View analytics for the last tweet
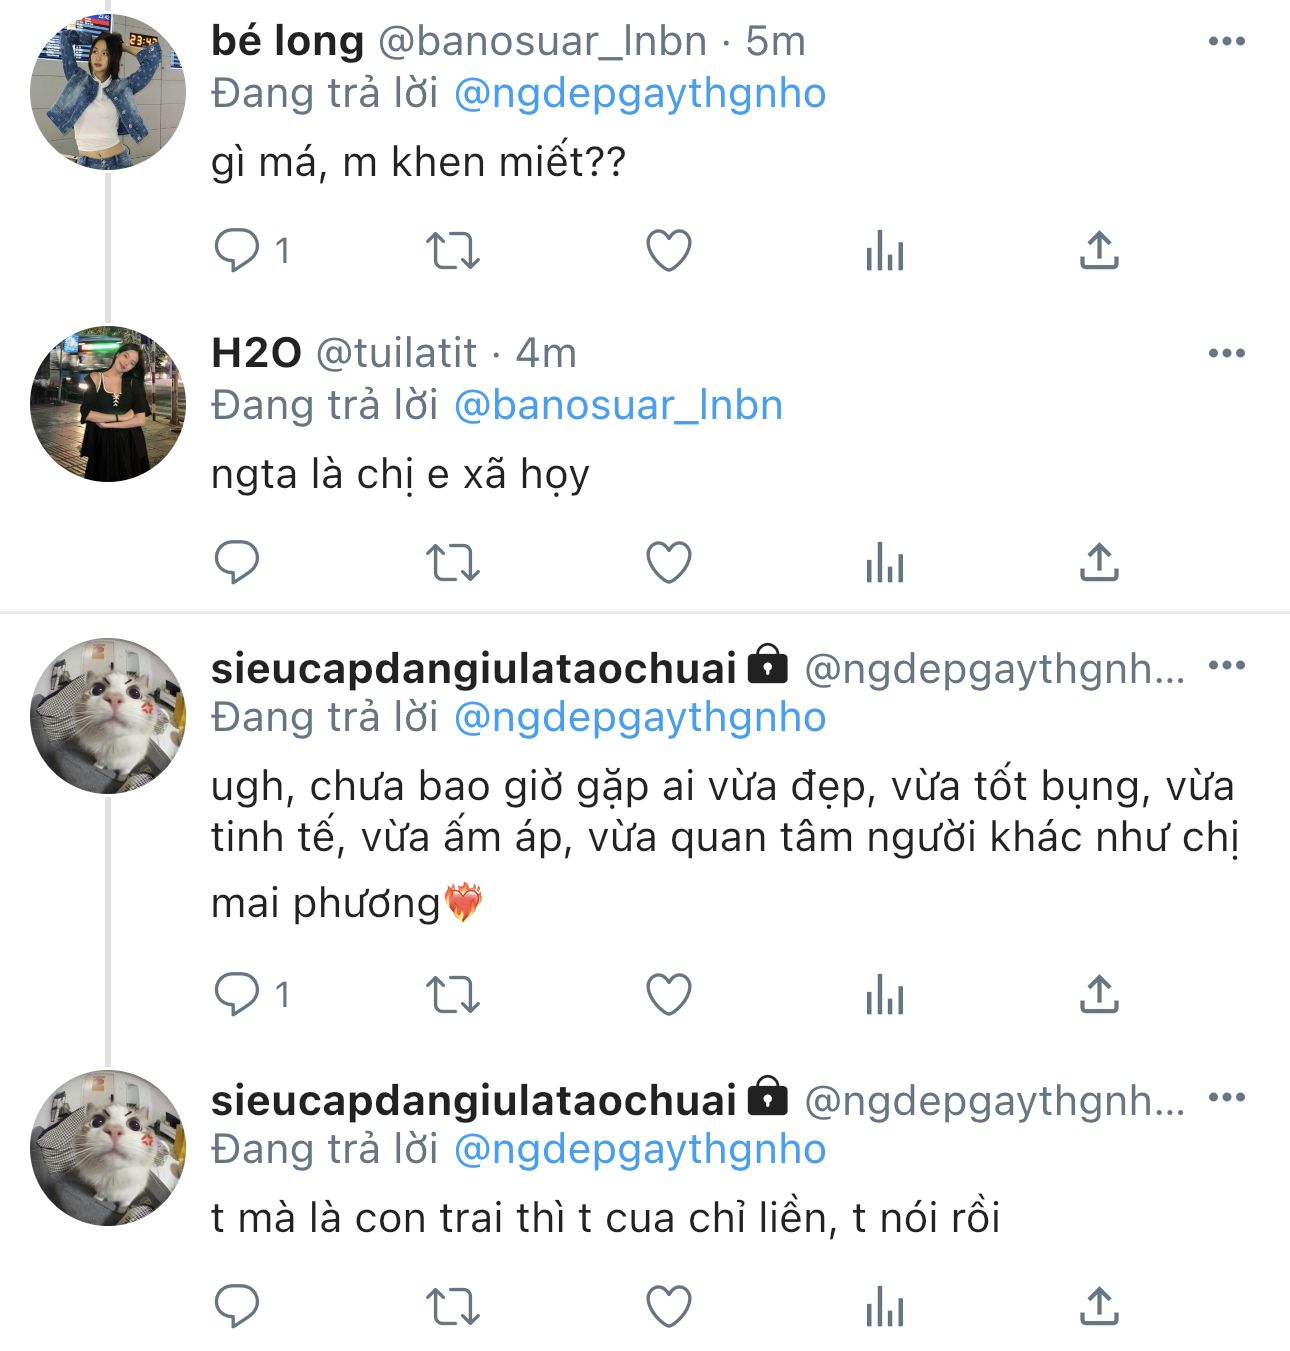Image resolution: width=1290 pixels, height=1351 pixels. (884, 1306)
